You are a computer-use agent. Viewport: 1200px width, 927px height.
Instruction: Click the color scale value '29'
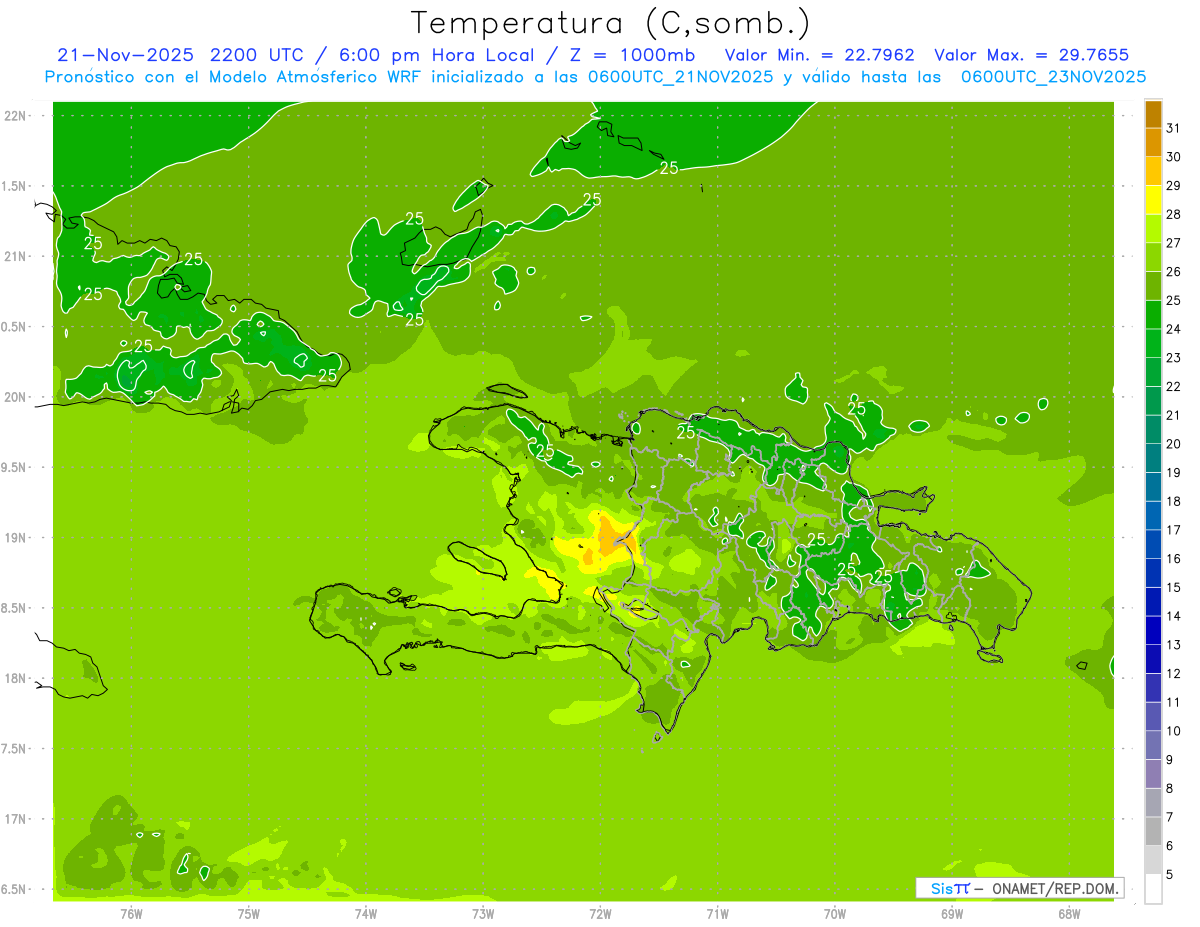tap(1174, 185)
